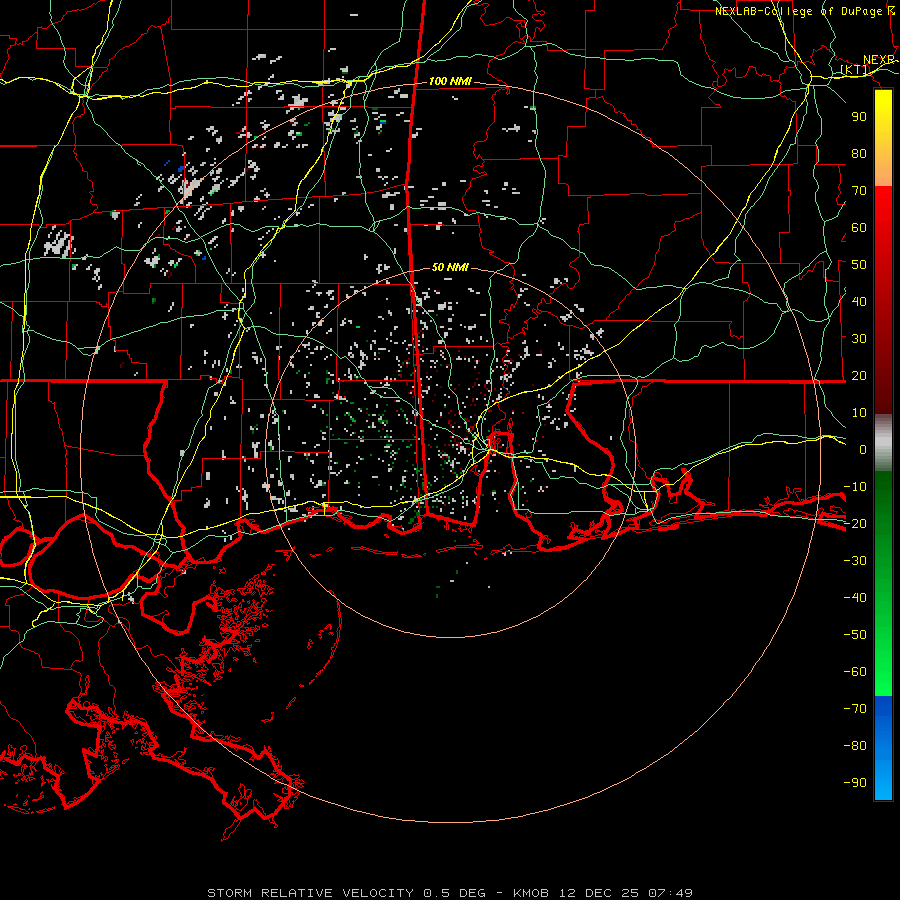Click the -30 value on velocity scale
The width and height of the screenshot is (900, 900).
(x=855, y=561)
